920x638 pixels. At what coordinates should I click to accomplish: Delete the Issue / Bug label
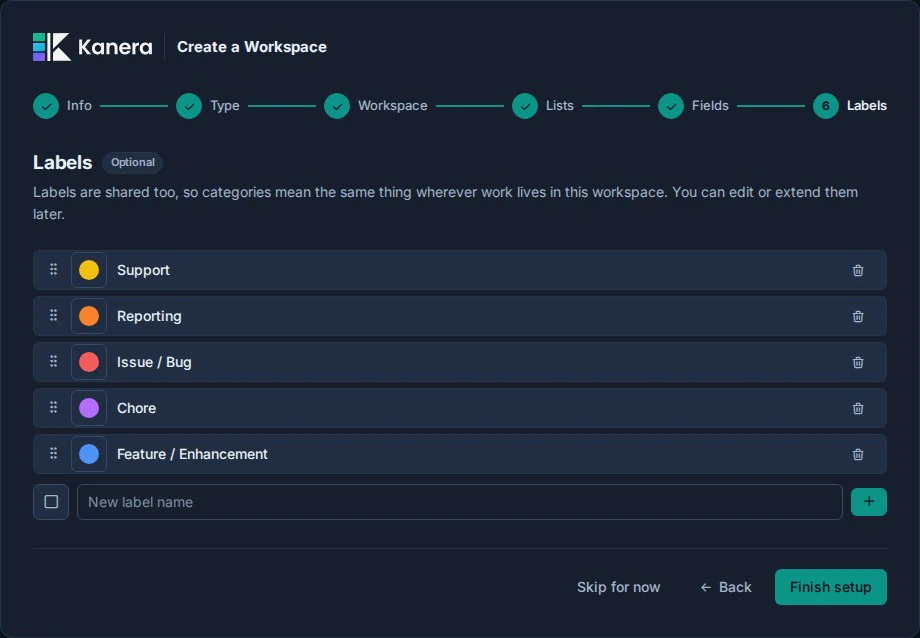click(858, 362)
